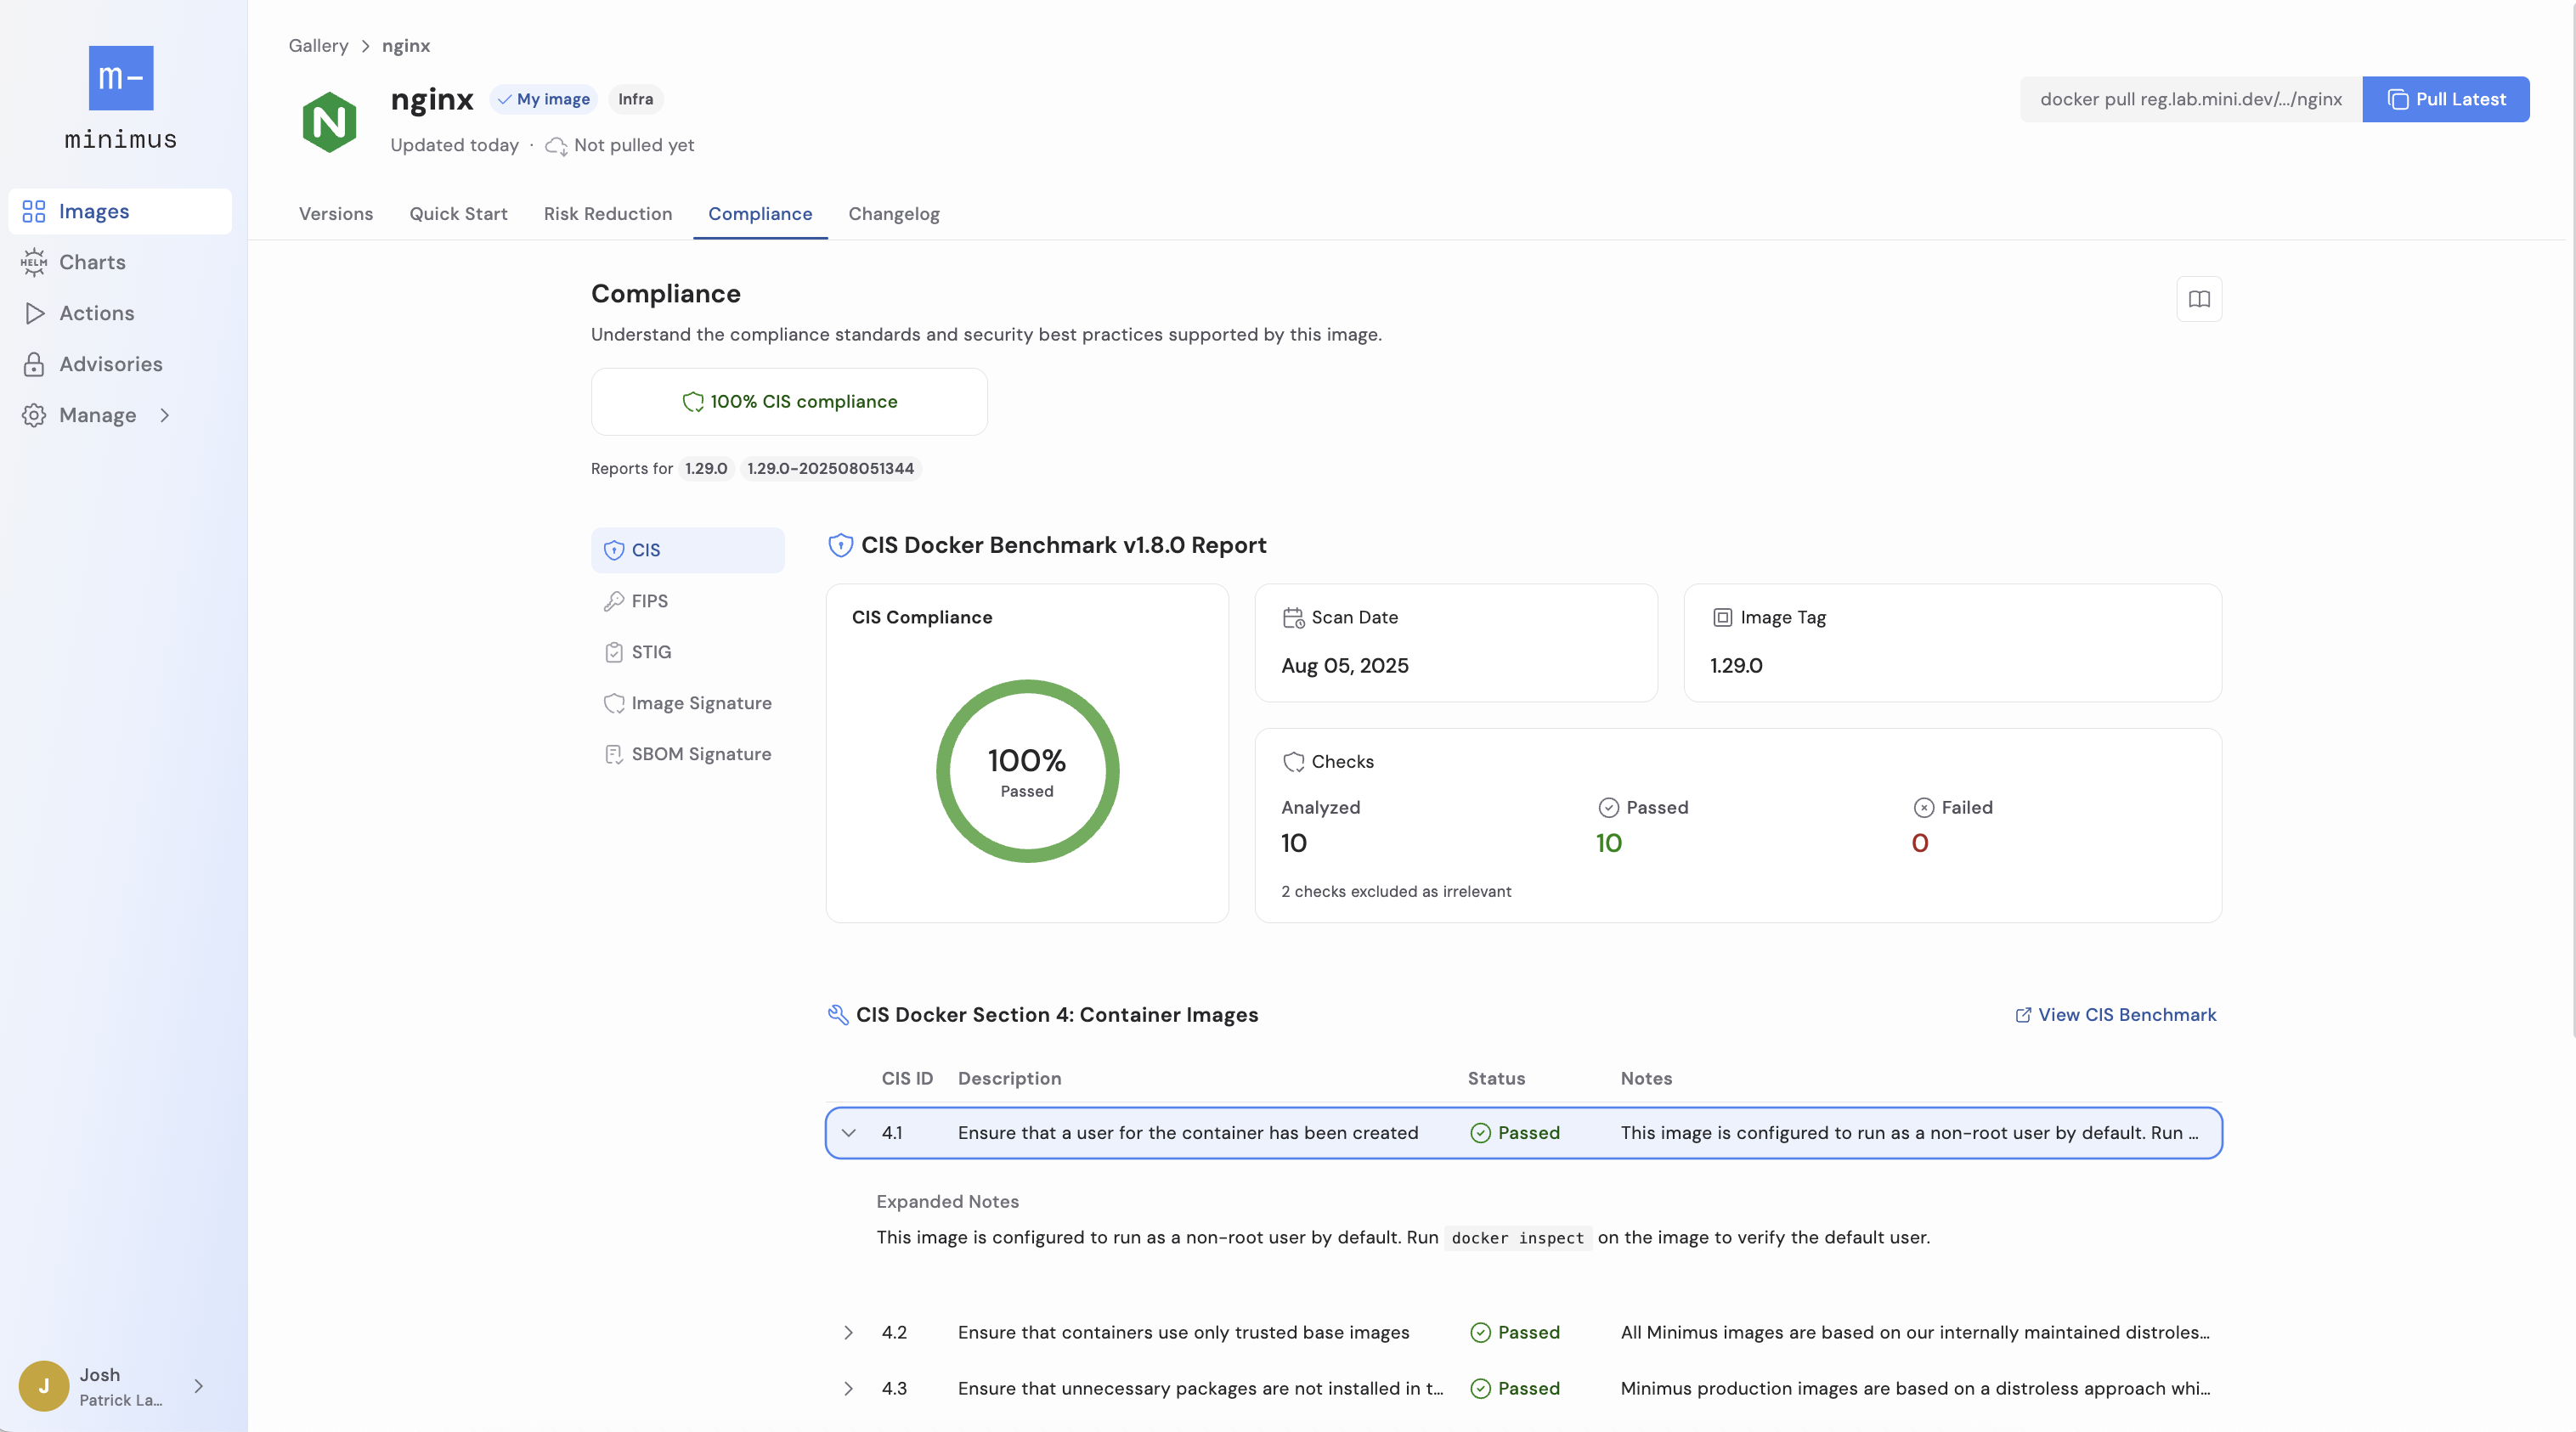Viewport: 2576px width, 1432px height.
Task: Click Passed status icon on row 4.1
Action: (1480, 1133)
